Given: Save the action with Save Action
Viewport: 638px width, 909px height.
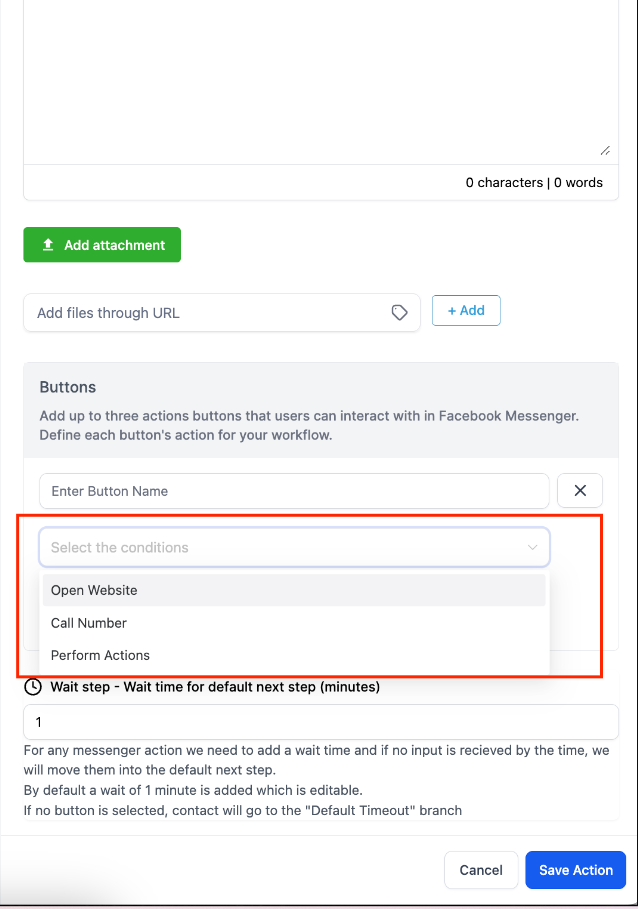Looking at the screenshot, I should [575, 870].
